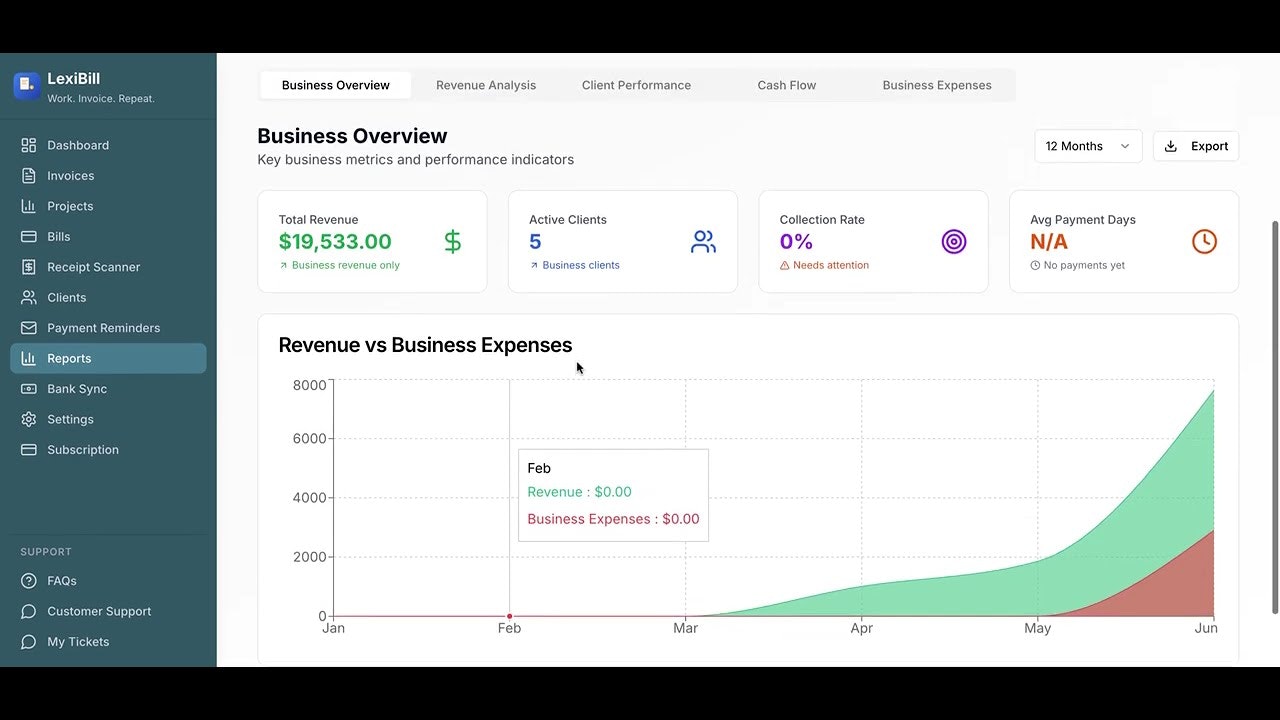The height and width of the screenshot is (720, 1280).
Task: Open Bank Sync from sidebar
Action: (x=108, y=389)
